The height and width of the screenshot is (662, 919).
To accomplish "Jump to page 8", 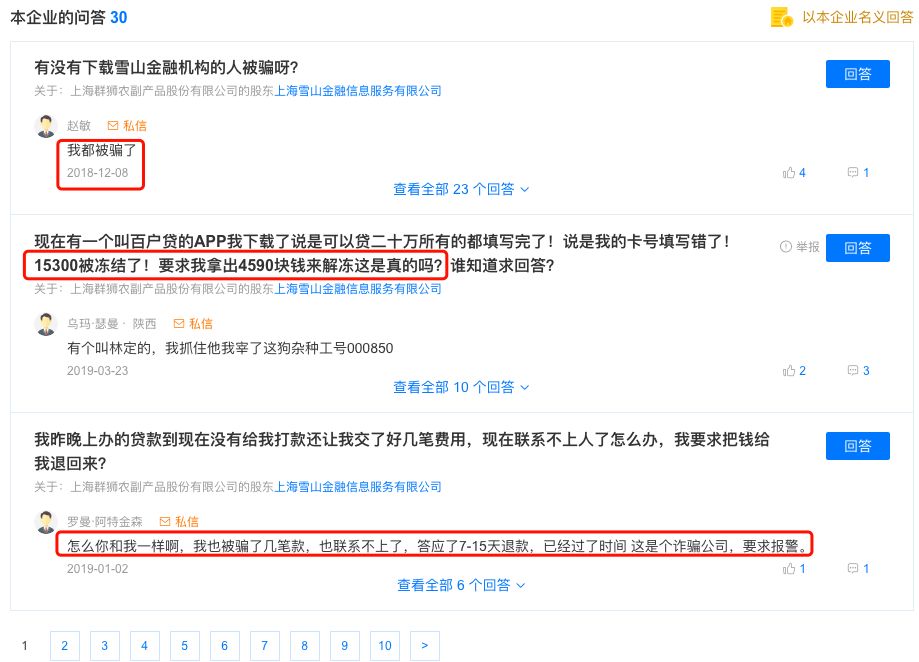I will point(305,646).
